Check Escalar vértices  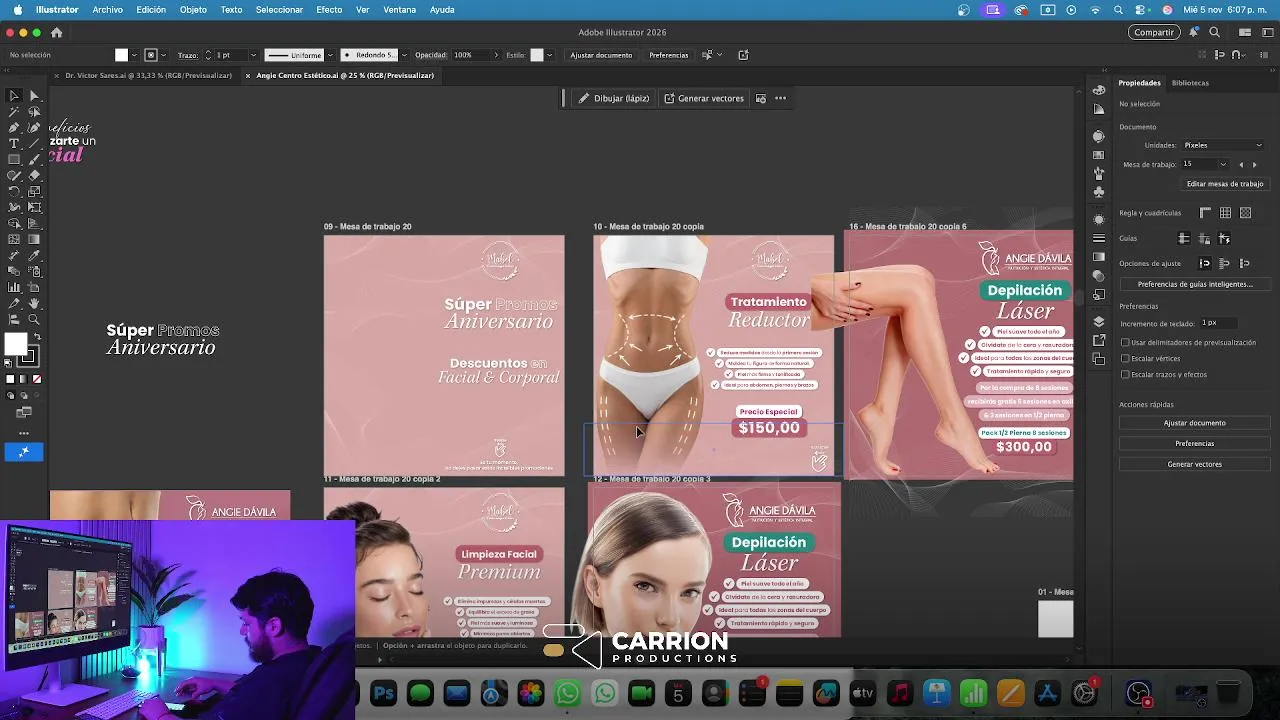click(x=1125, y=358)
